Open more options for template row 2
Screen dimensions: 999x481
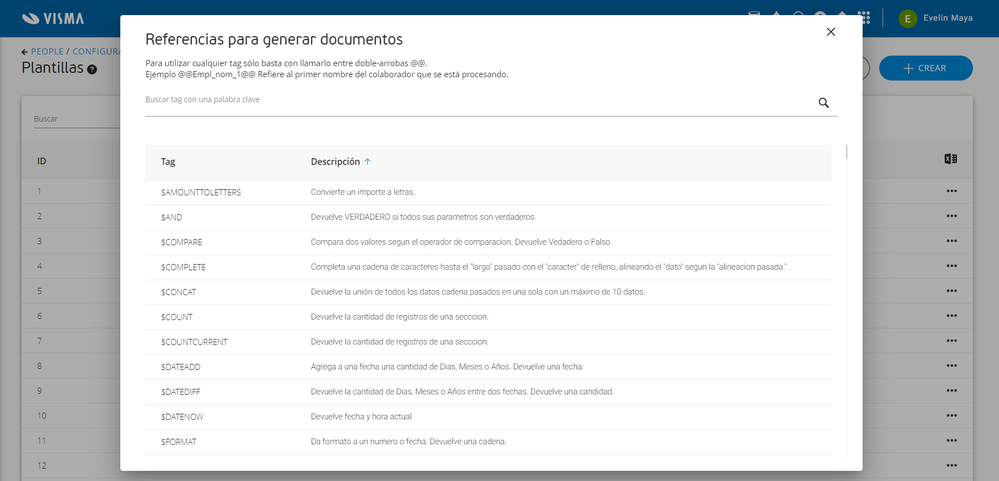952,216
